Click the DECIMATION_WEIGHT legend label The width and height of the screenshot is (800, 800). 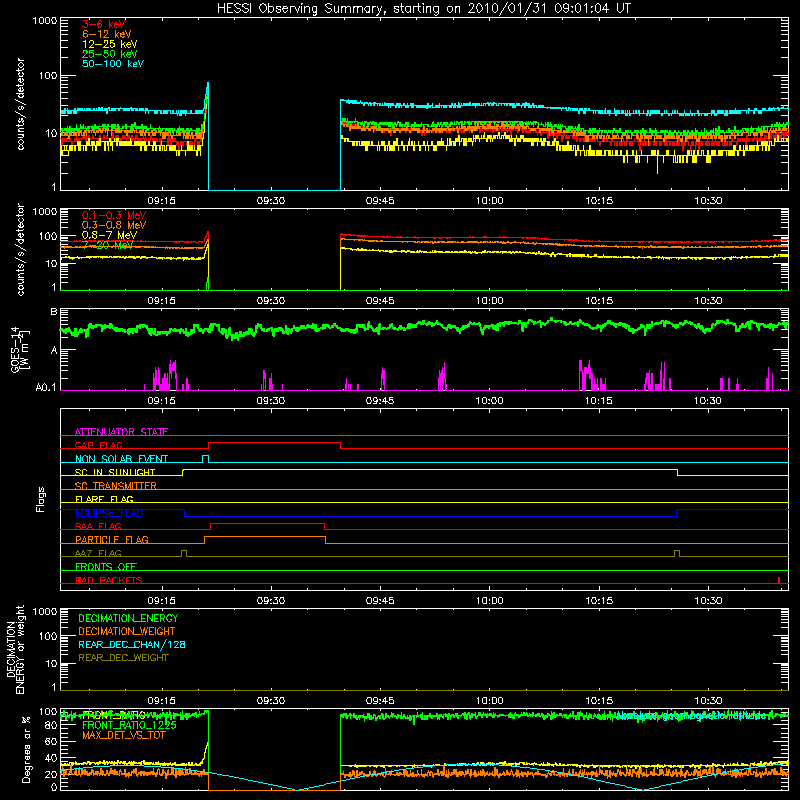[127, 631]
